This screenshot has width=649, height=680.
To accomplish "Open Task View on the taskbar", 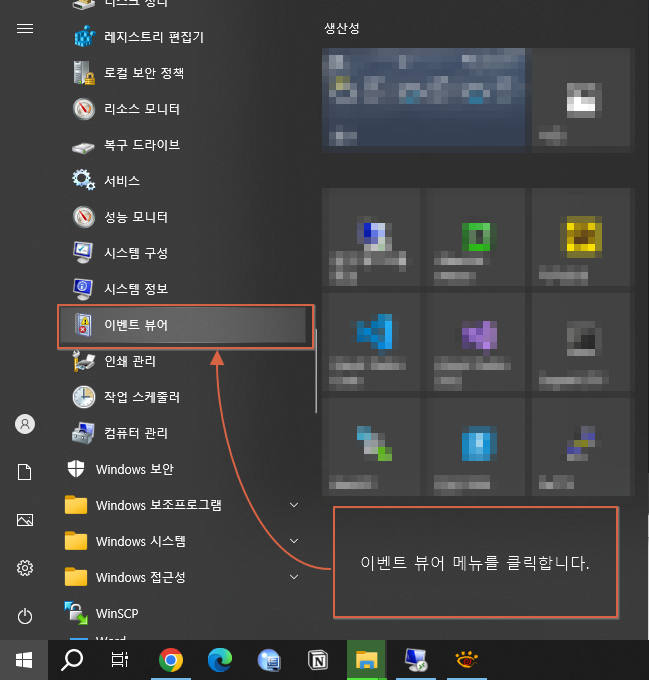I will pos(120,660).
